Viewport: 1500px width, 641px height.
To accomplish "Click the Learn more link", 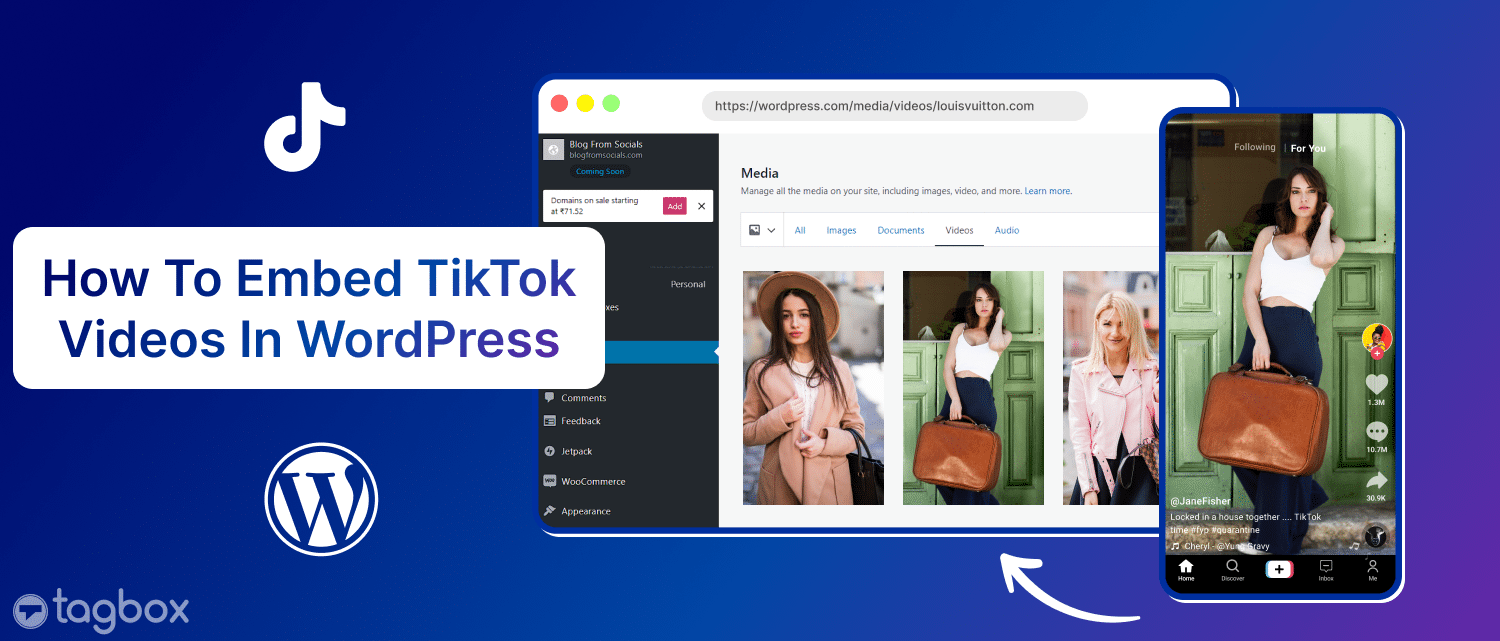I will (x=1047, y=190).
